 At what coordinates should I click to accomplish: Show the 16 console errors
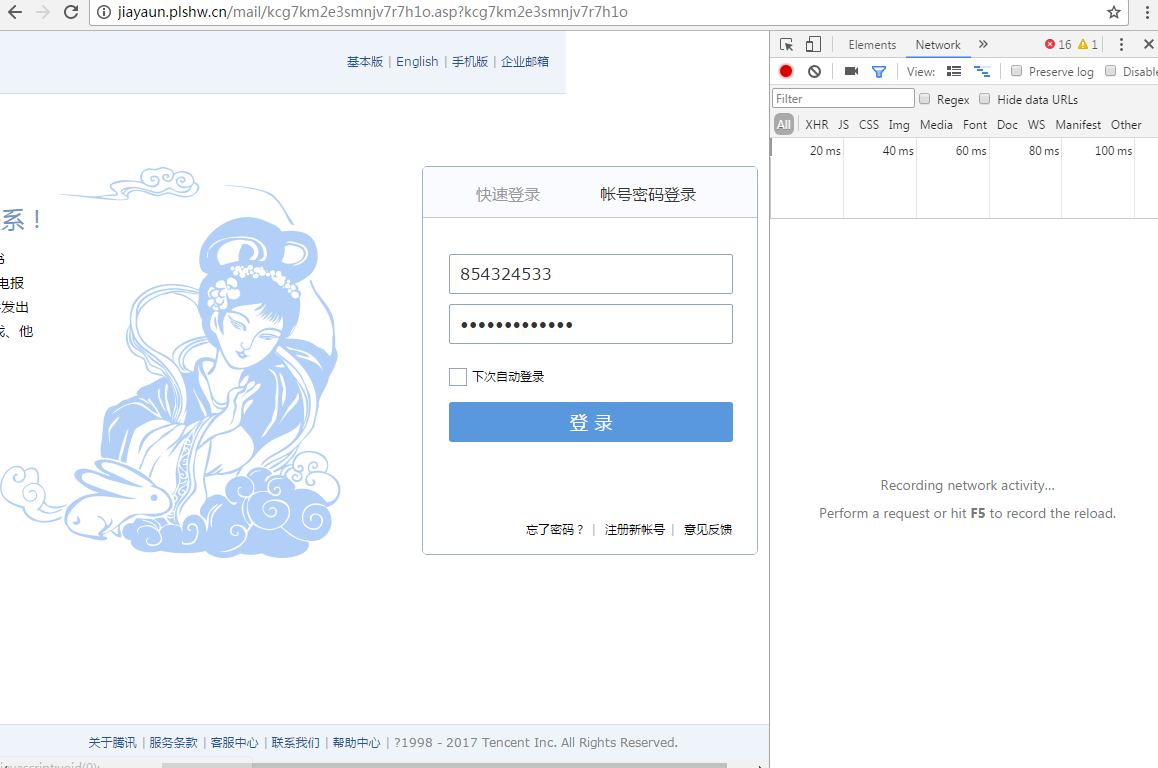click(1058, 44)
